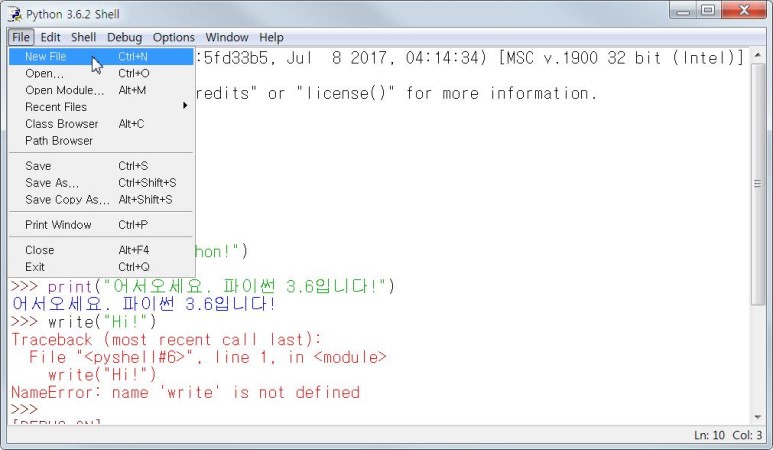773x450 pixels.
Task: Open the Class Browser
Action: (101, 124)
